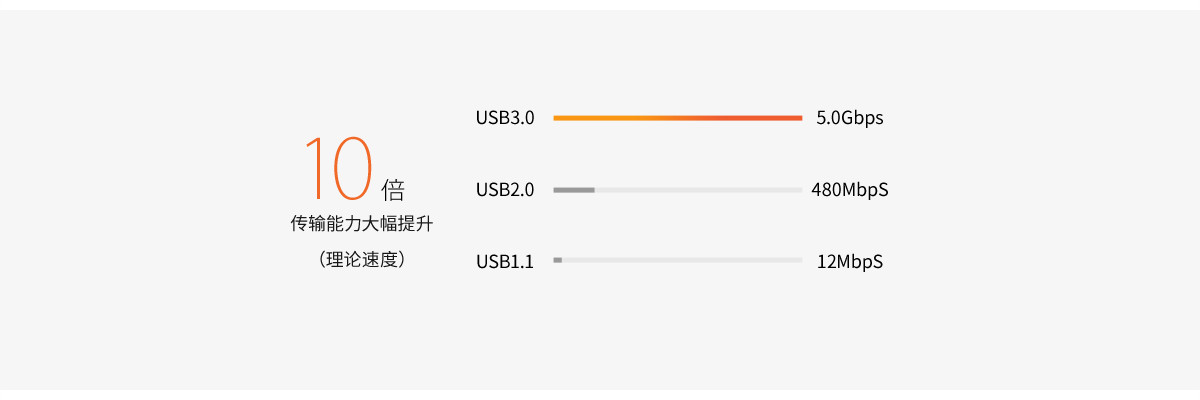Click the 5.0Gbps speed value
Screen dimensions: 1200x400
(850, 118)
